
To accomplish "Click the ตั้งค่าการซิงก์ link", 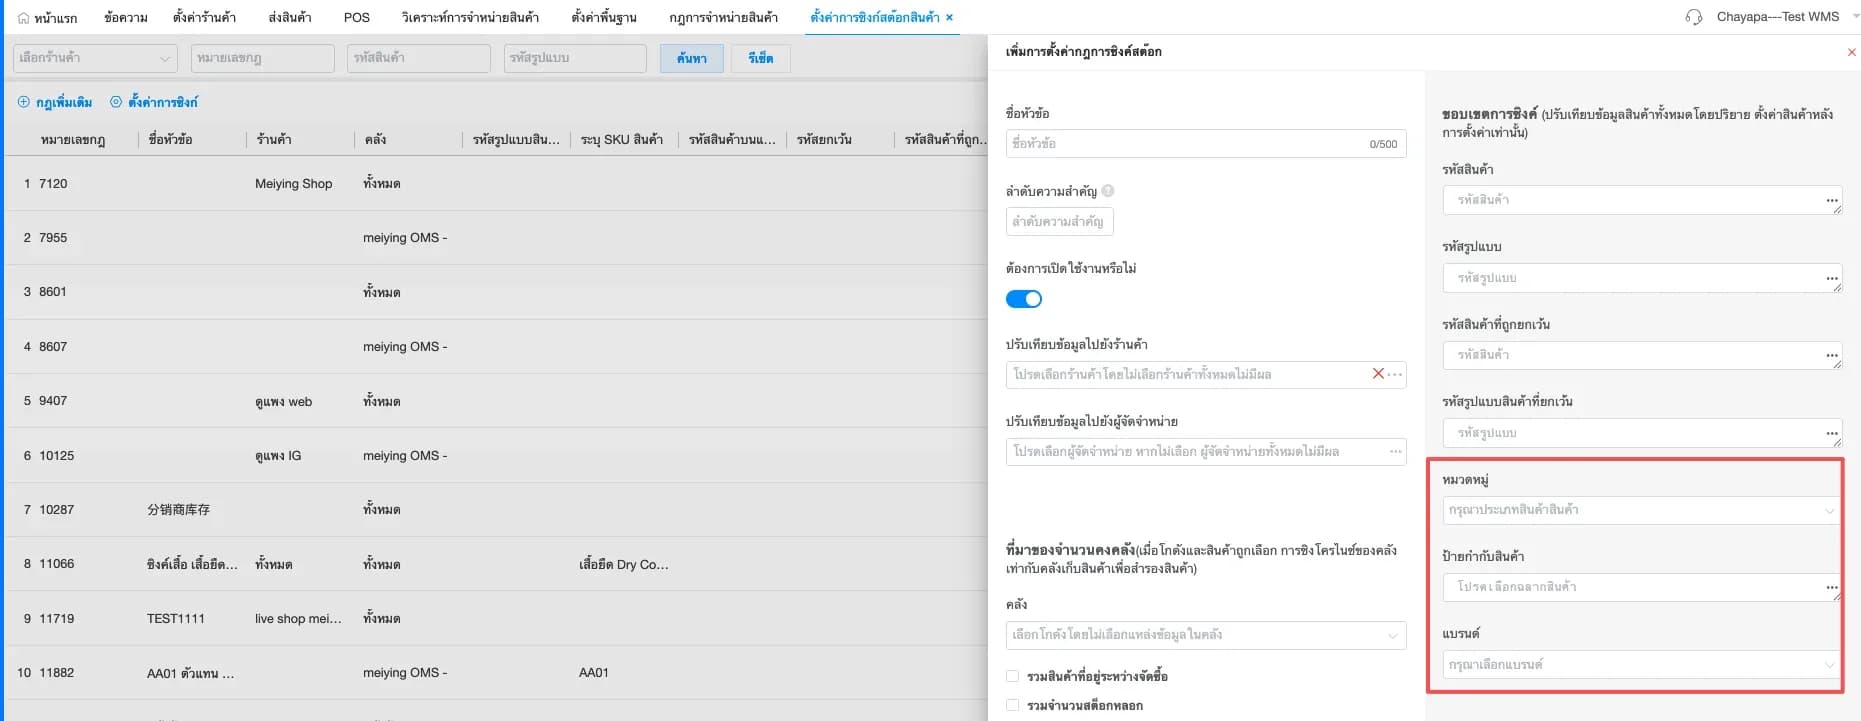I will [x=163, y=102].
